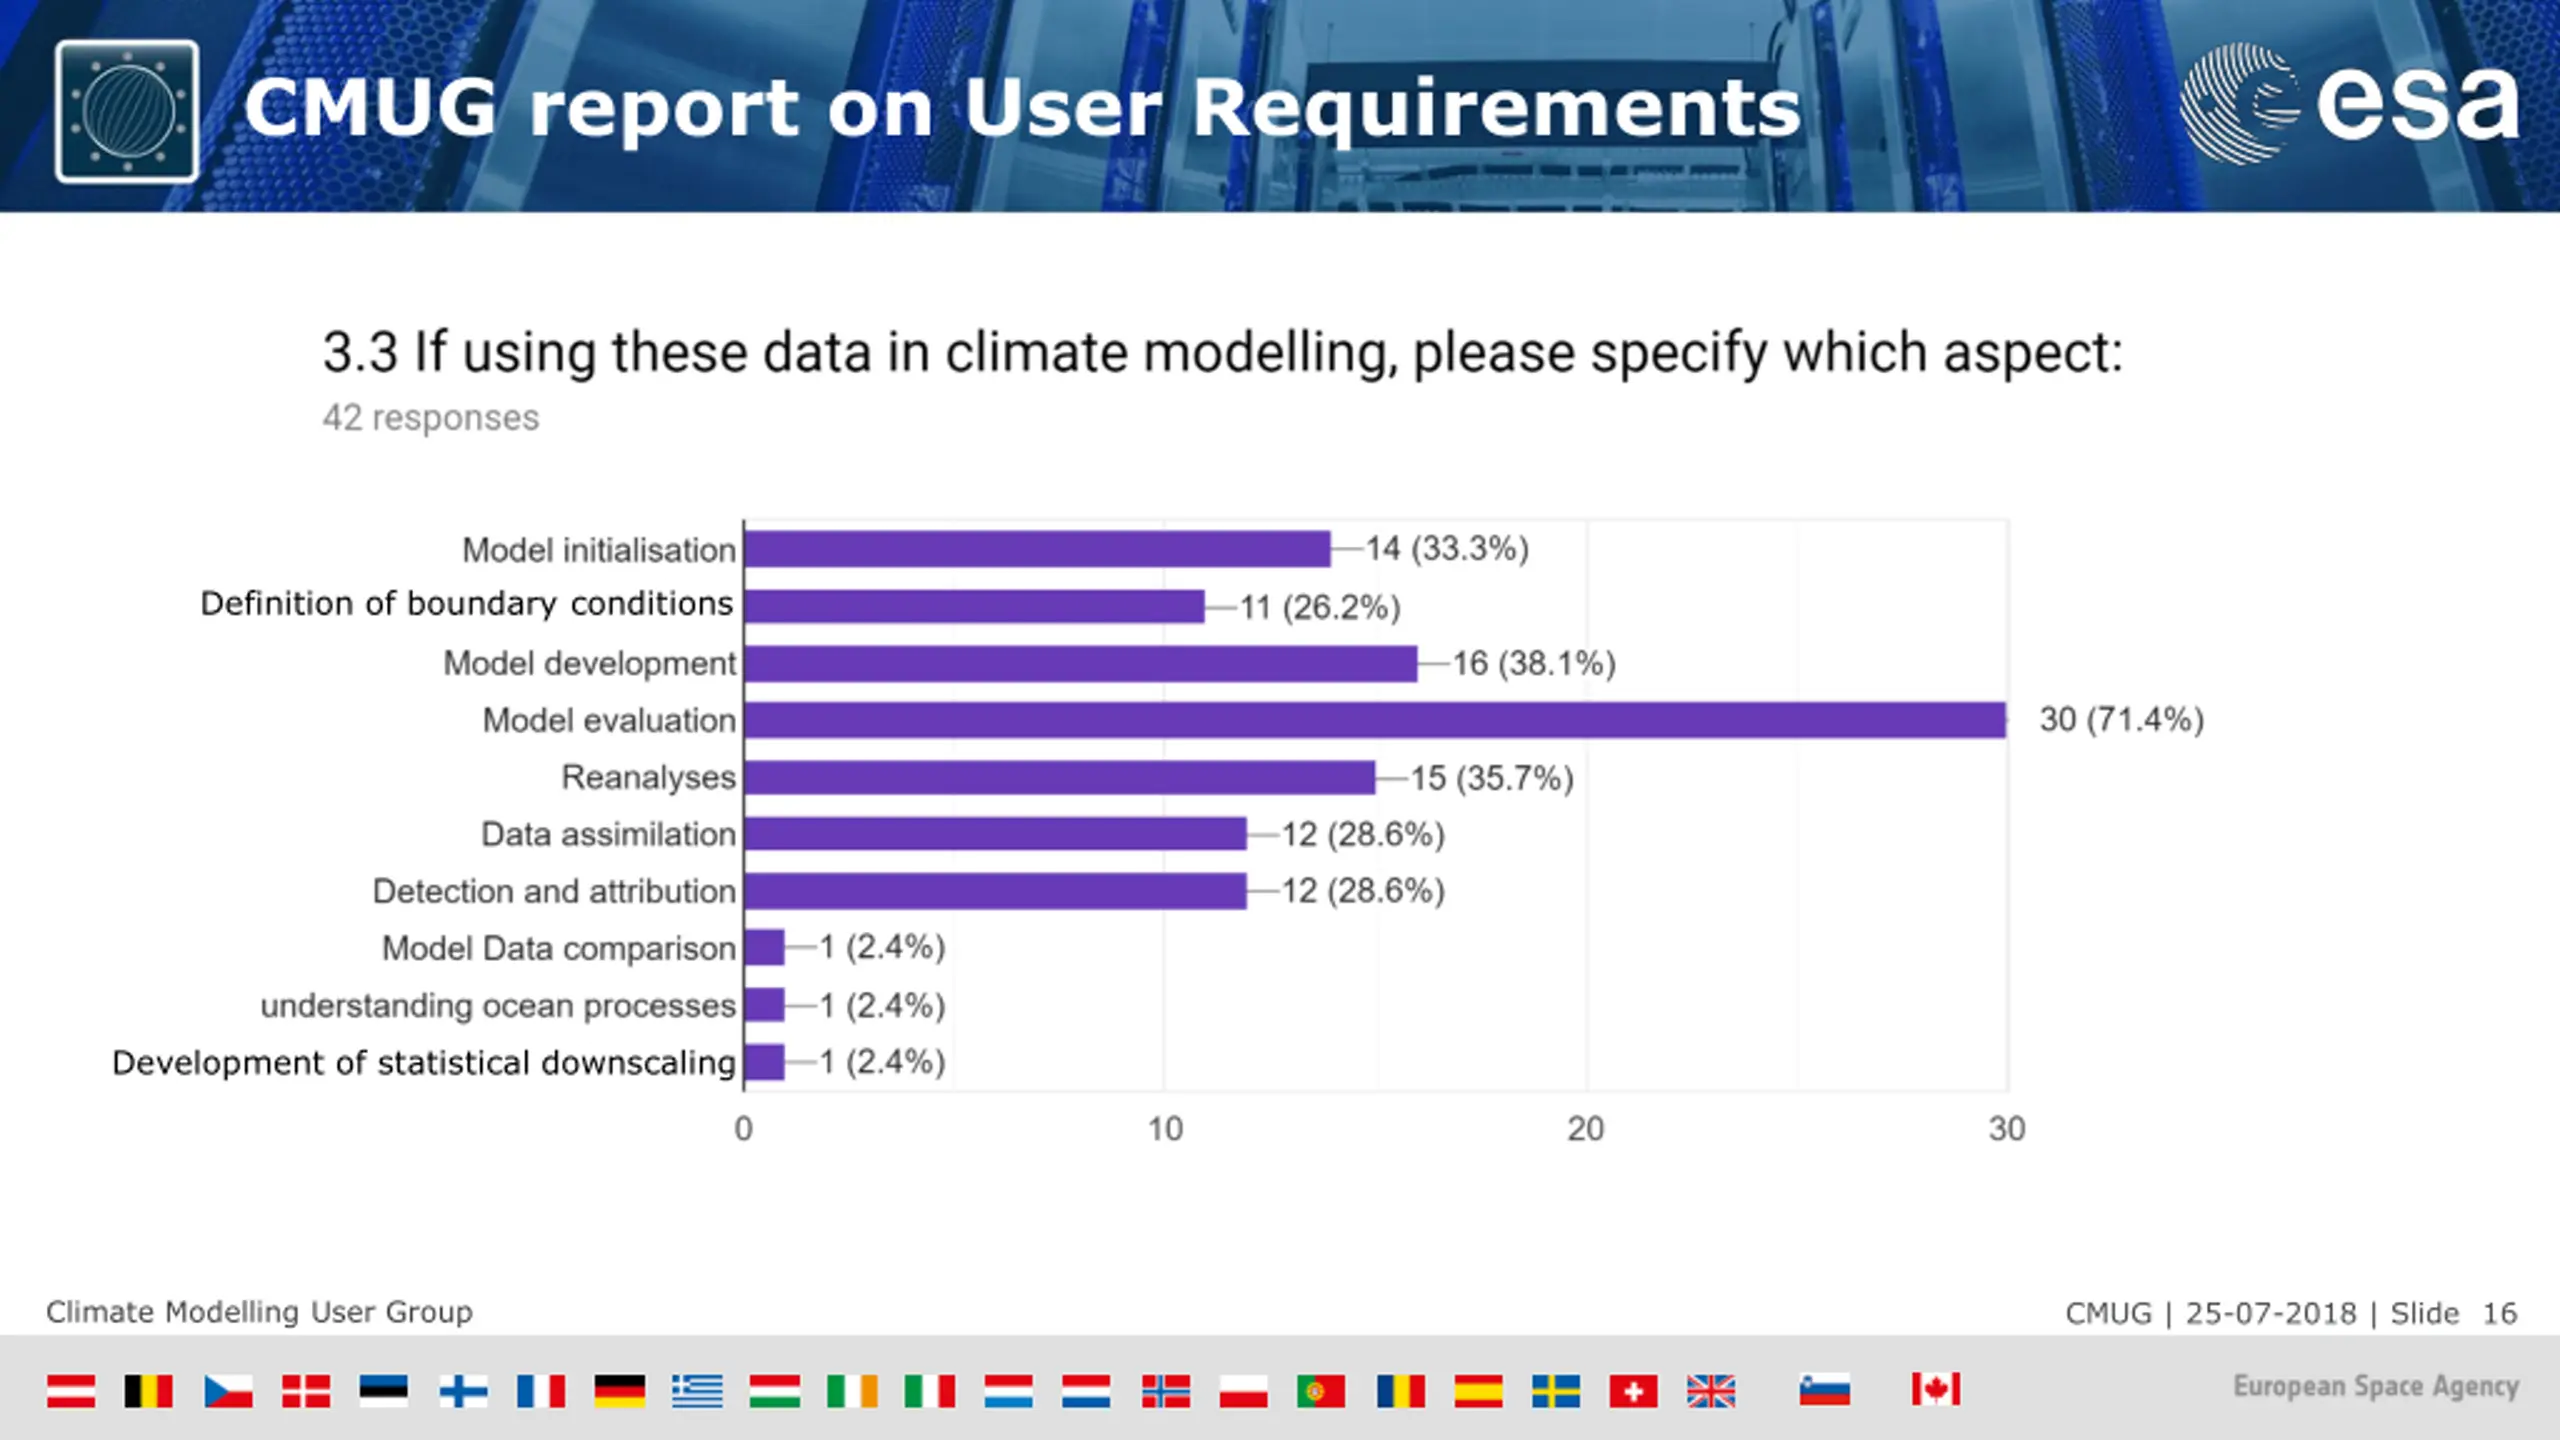The width and height of the screenshot is (2560, 1440).
Task: Click the slide title 'CMUG report on User Requirements'
Action: coord(1022,109)
